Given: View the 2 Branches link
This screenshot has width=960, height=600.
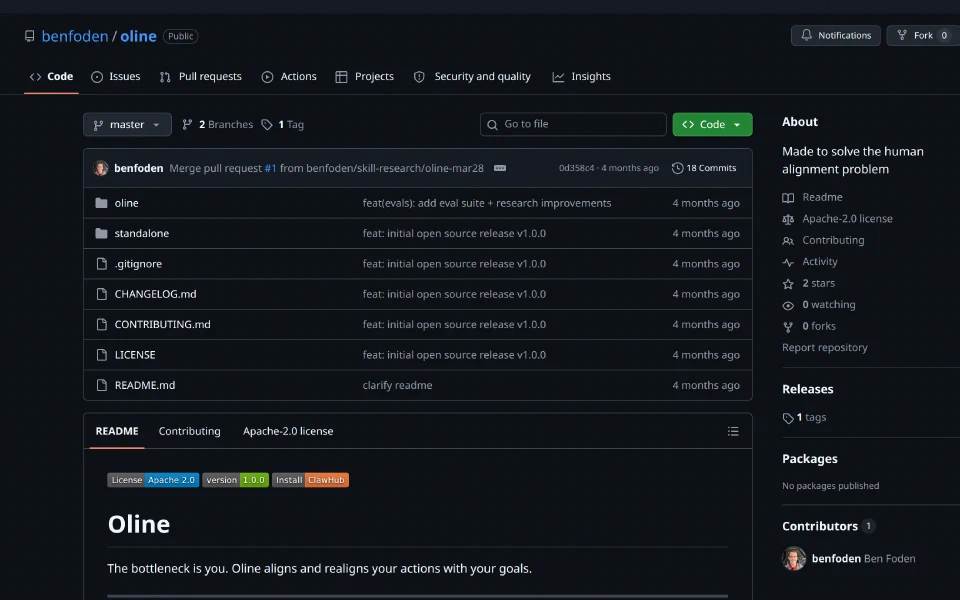Looking at the screenshot, I should point(217,124).
